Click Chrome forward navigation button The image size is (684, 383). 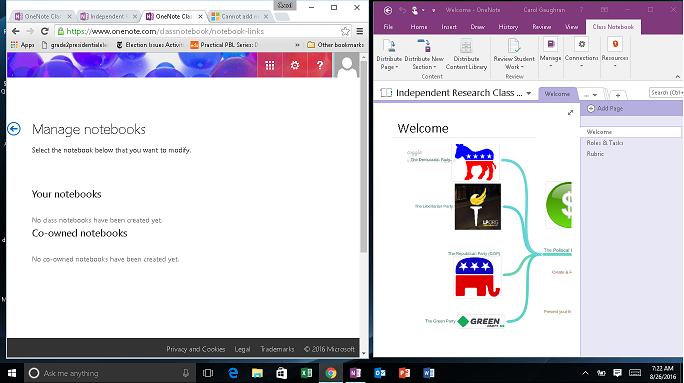coord(30,31)
